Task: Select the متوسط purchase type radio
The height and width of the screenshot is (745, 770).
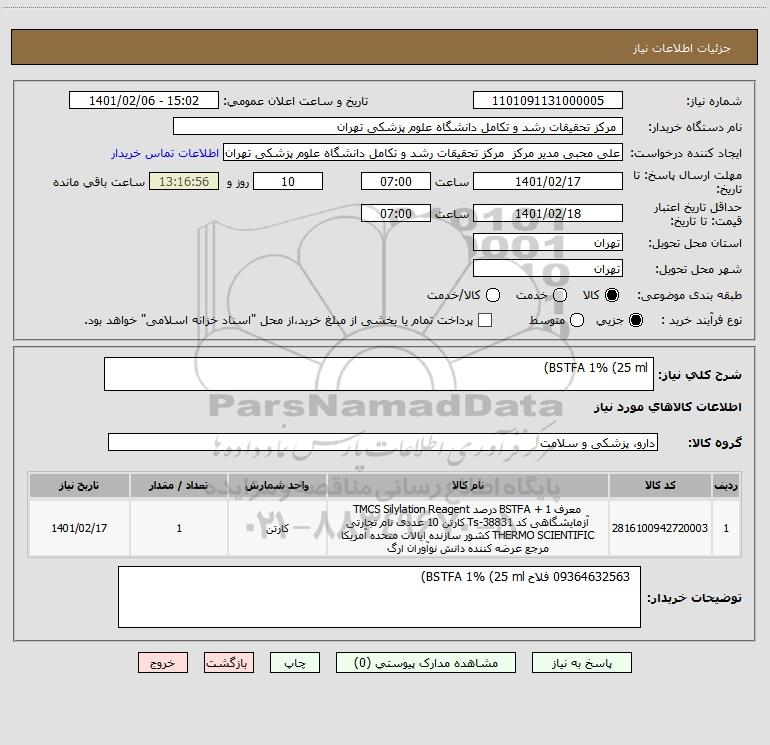Action: pyautogui.click(x=577, y=320)
